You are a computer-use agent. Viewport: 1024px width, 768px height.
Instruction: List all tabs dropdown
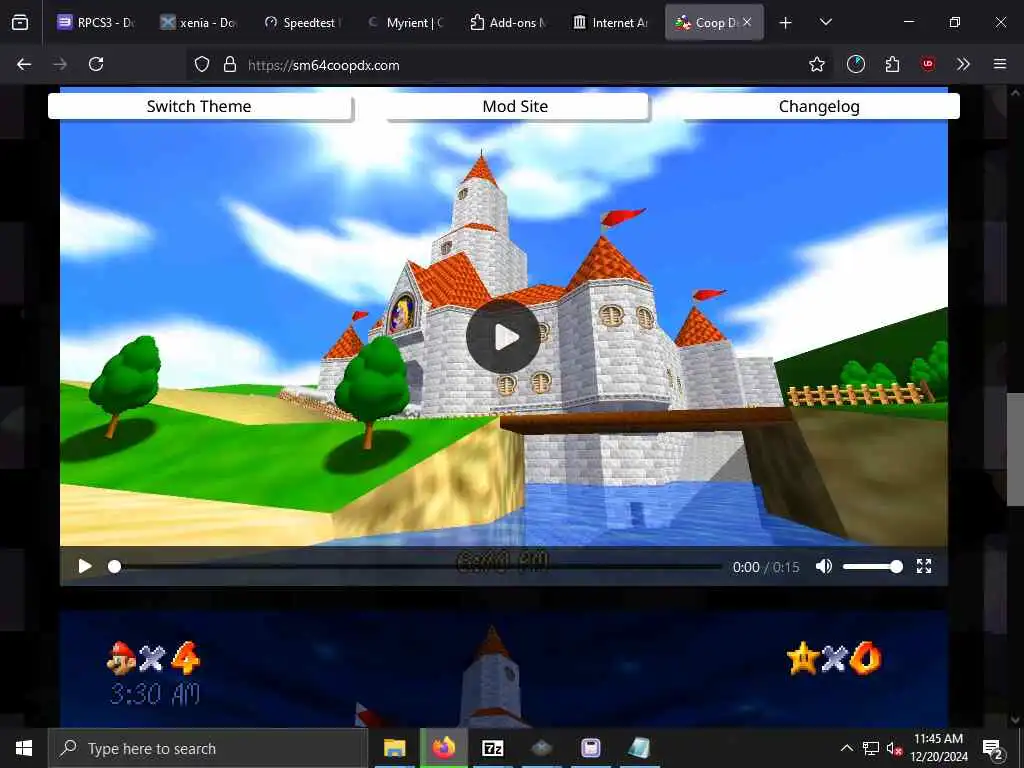click(x=825, y=22)
